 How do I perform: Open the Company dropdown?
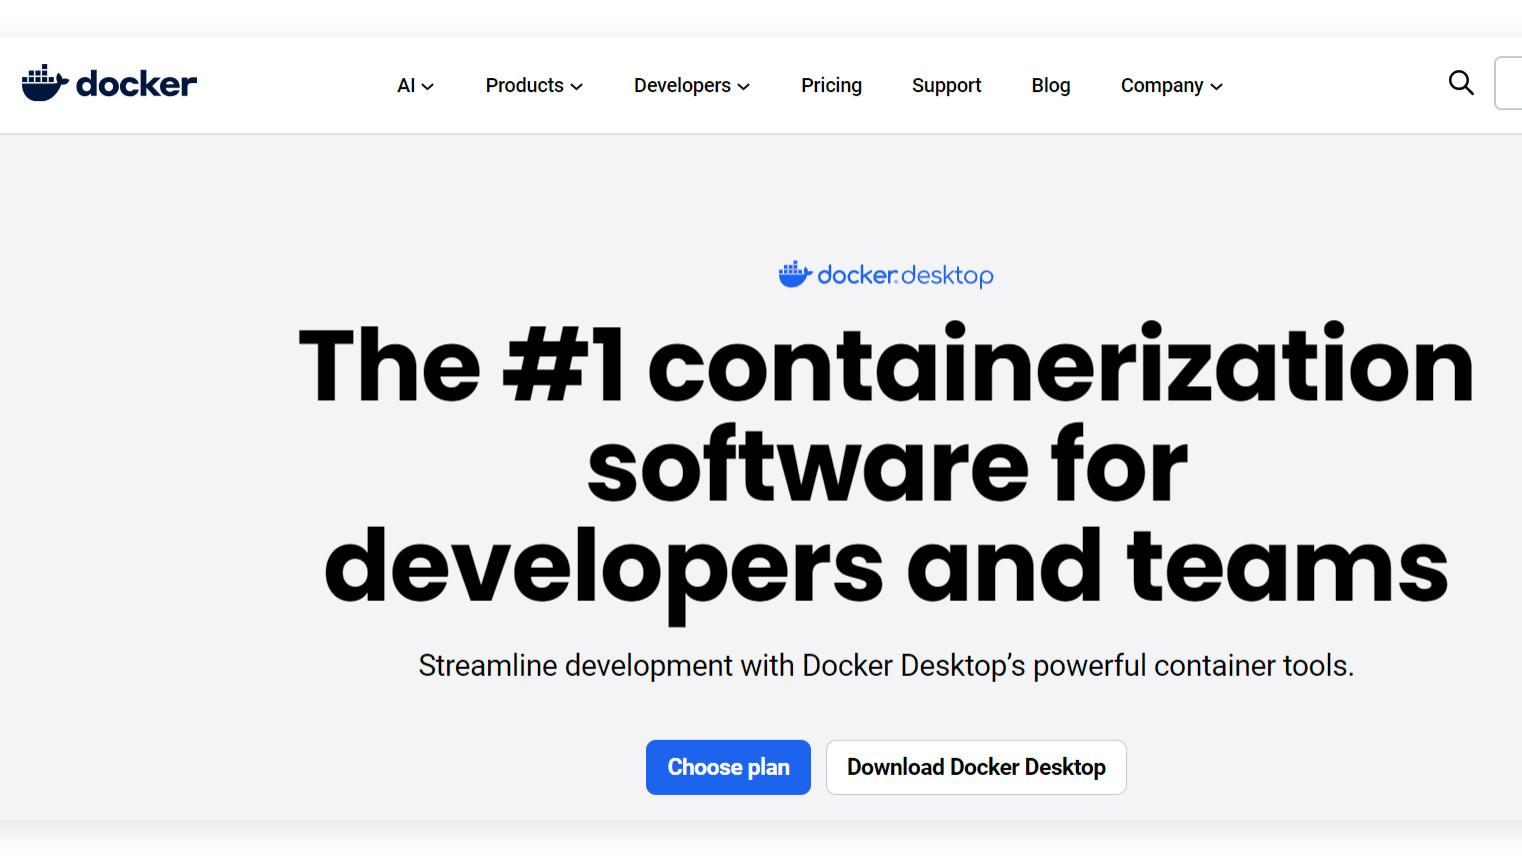tap(1170, 86)
